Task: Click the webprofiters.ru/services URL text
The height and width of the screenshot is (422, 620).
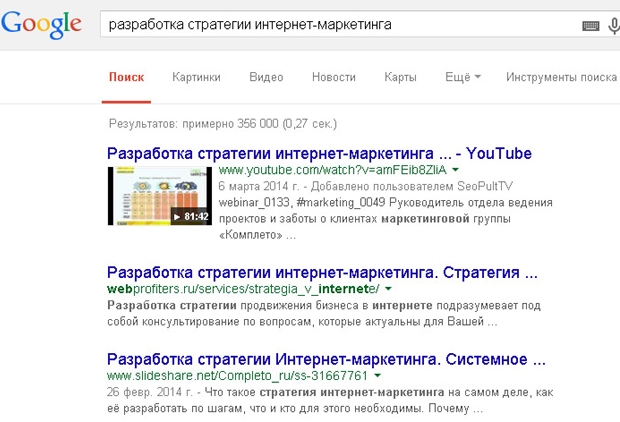Action: pyautogui.click(x=243, y=289)
